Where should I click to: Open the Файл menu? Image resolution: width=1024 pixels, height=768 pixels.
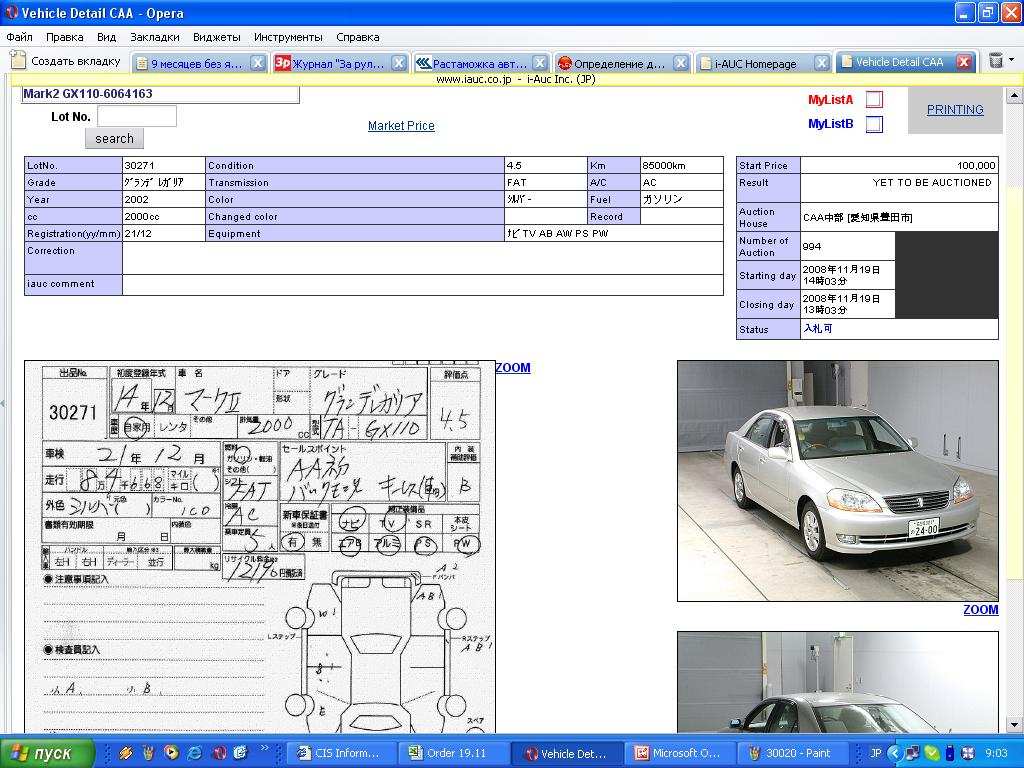pyautogui.click(x=20, y=37)
